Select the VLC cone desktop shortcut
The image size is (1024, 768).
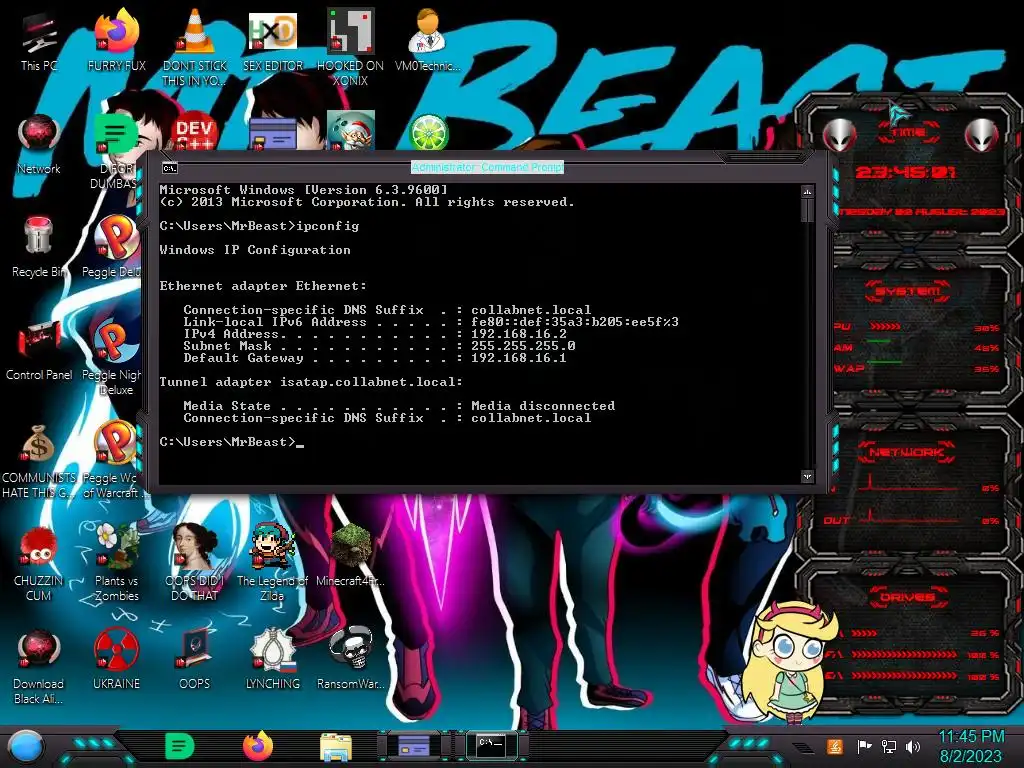[x=194, y=46]
